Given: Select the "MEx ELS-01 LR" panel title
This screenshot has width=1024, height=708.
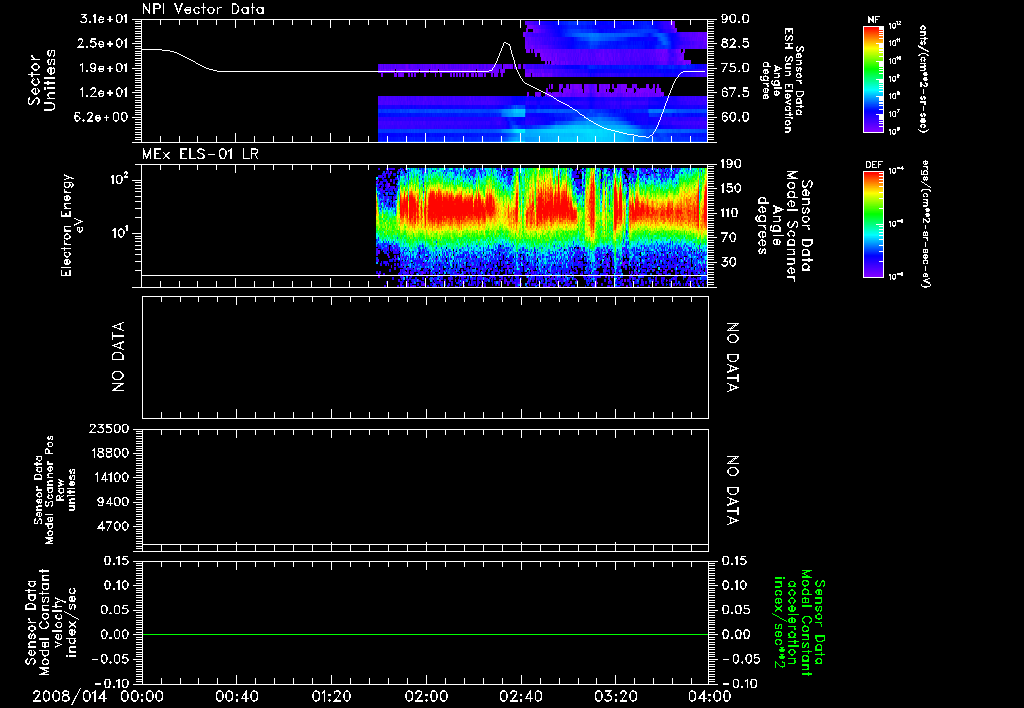Looking at the screenshot, I should pos(200,154).
